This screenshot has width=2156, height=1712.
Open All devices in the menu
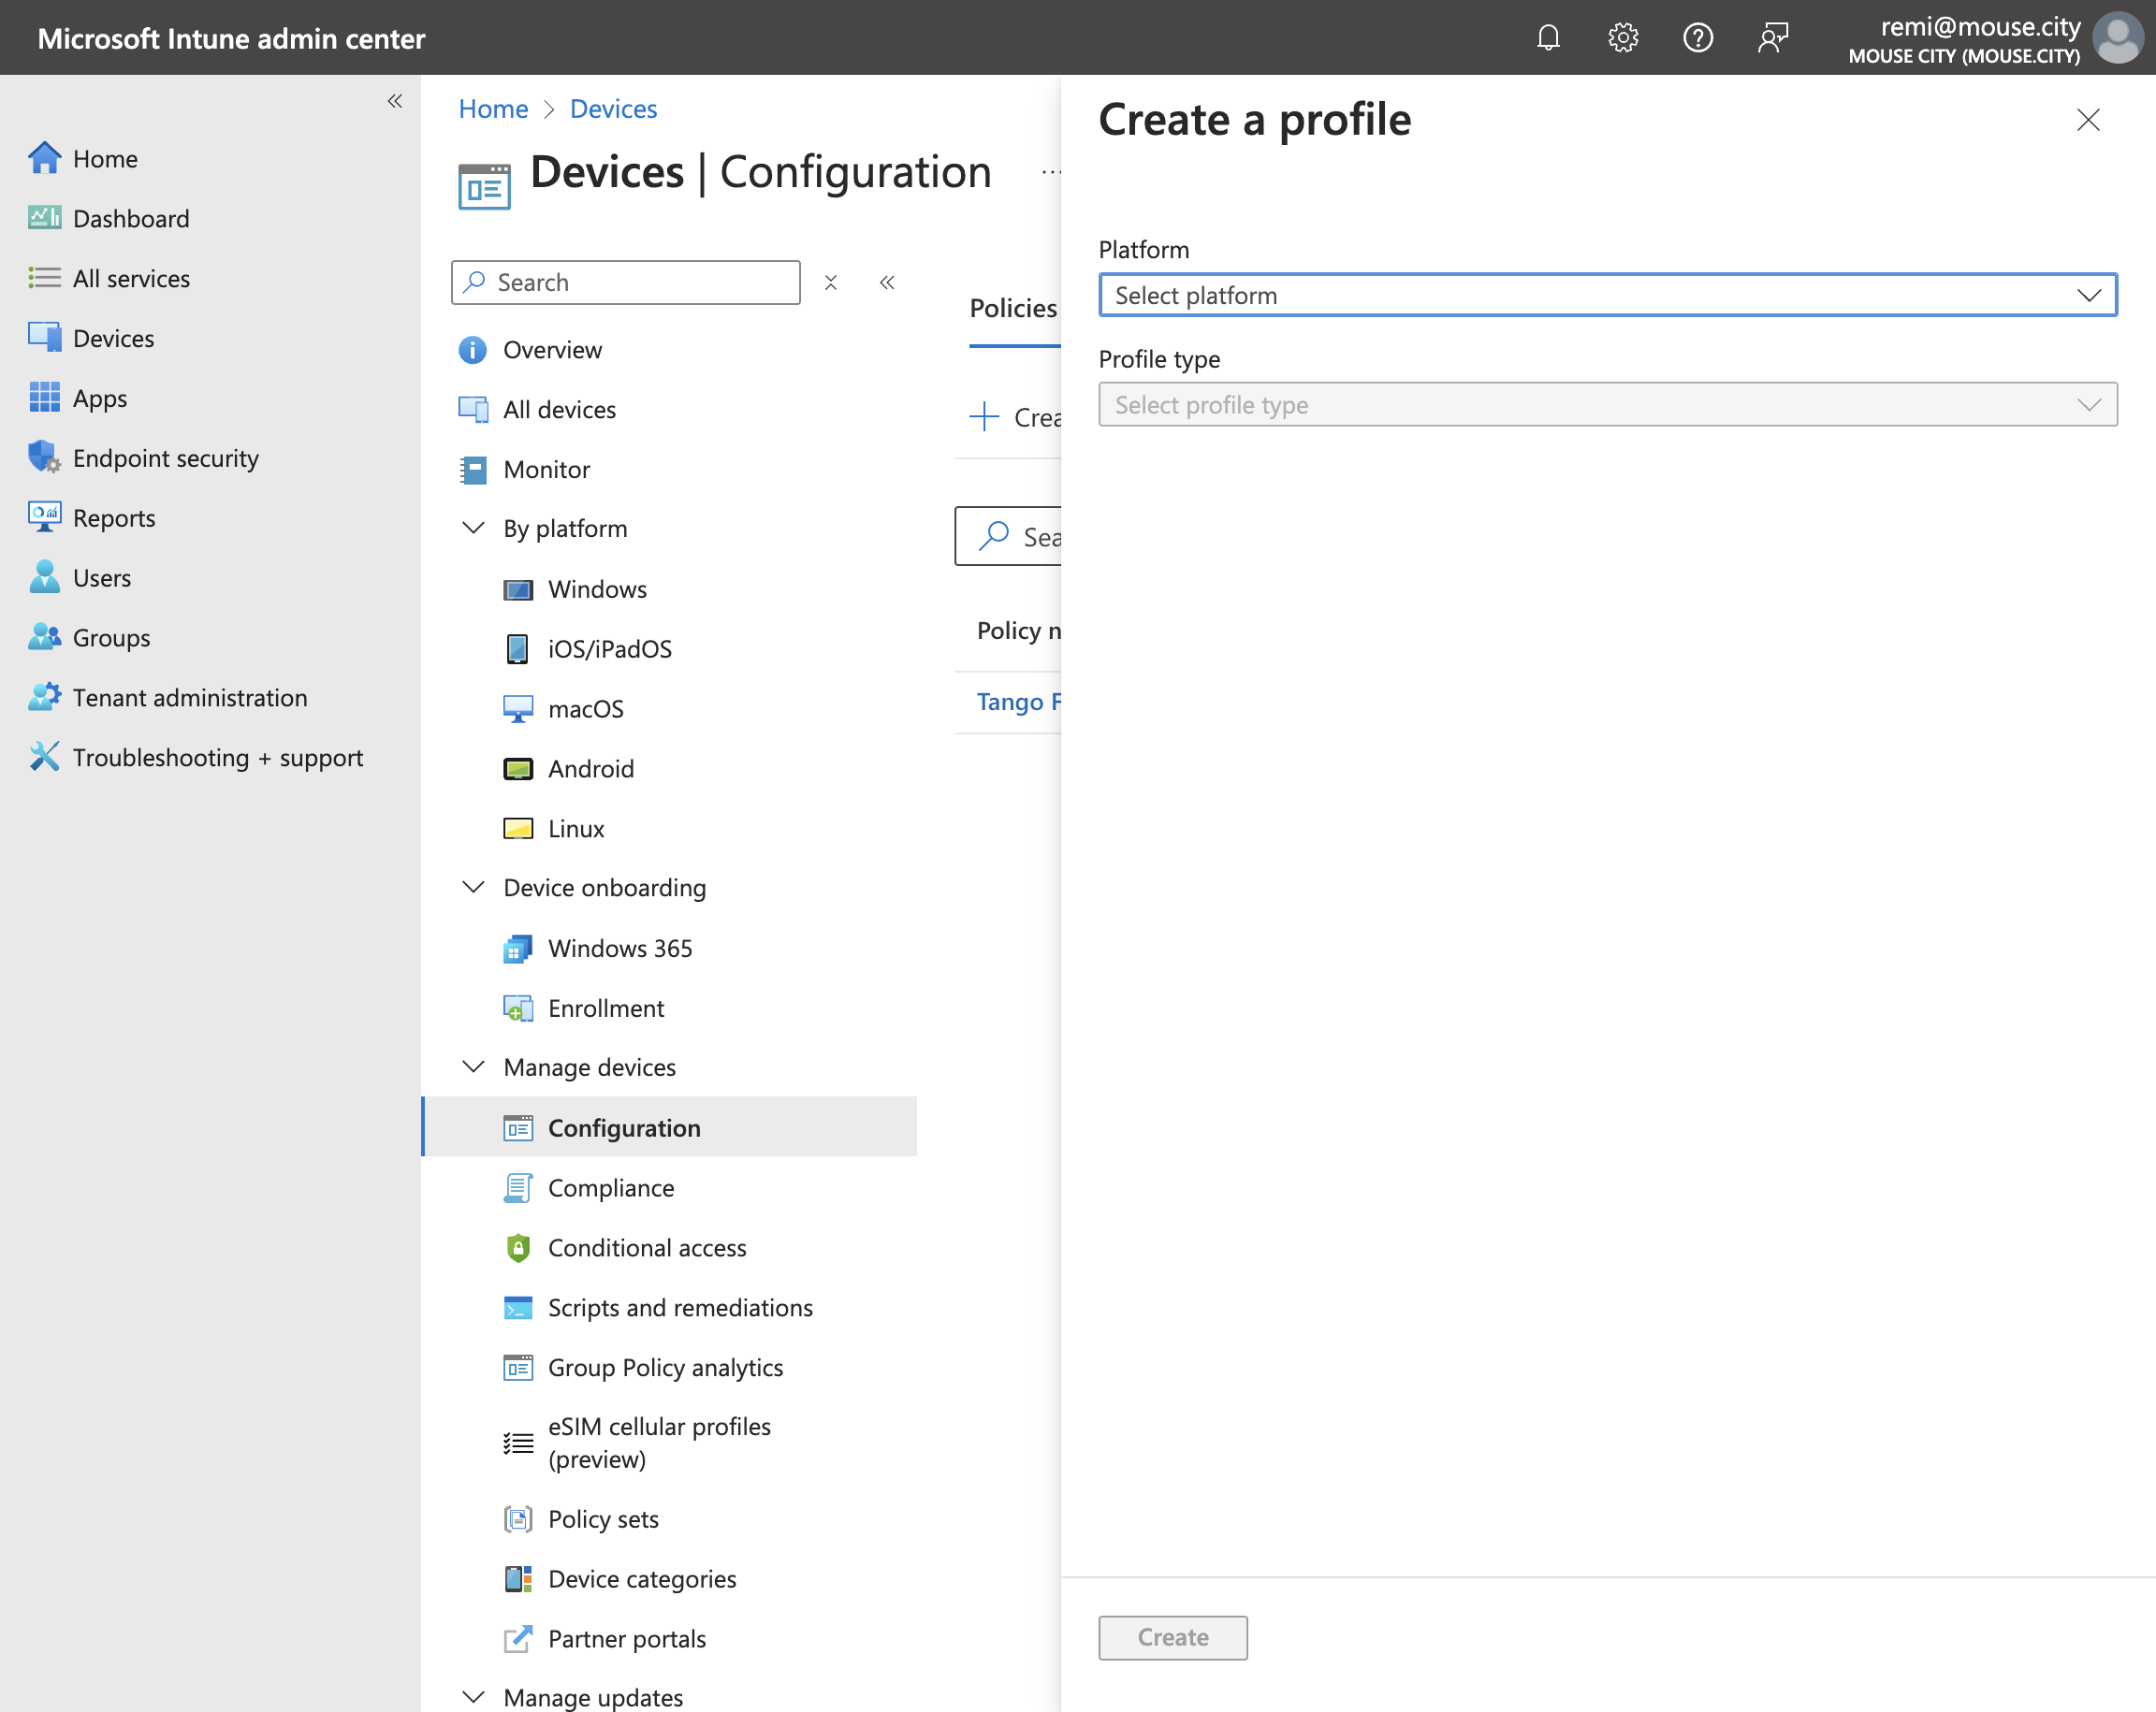(x=559, y=410)
